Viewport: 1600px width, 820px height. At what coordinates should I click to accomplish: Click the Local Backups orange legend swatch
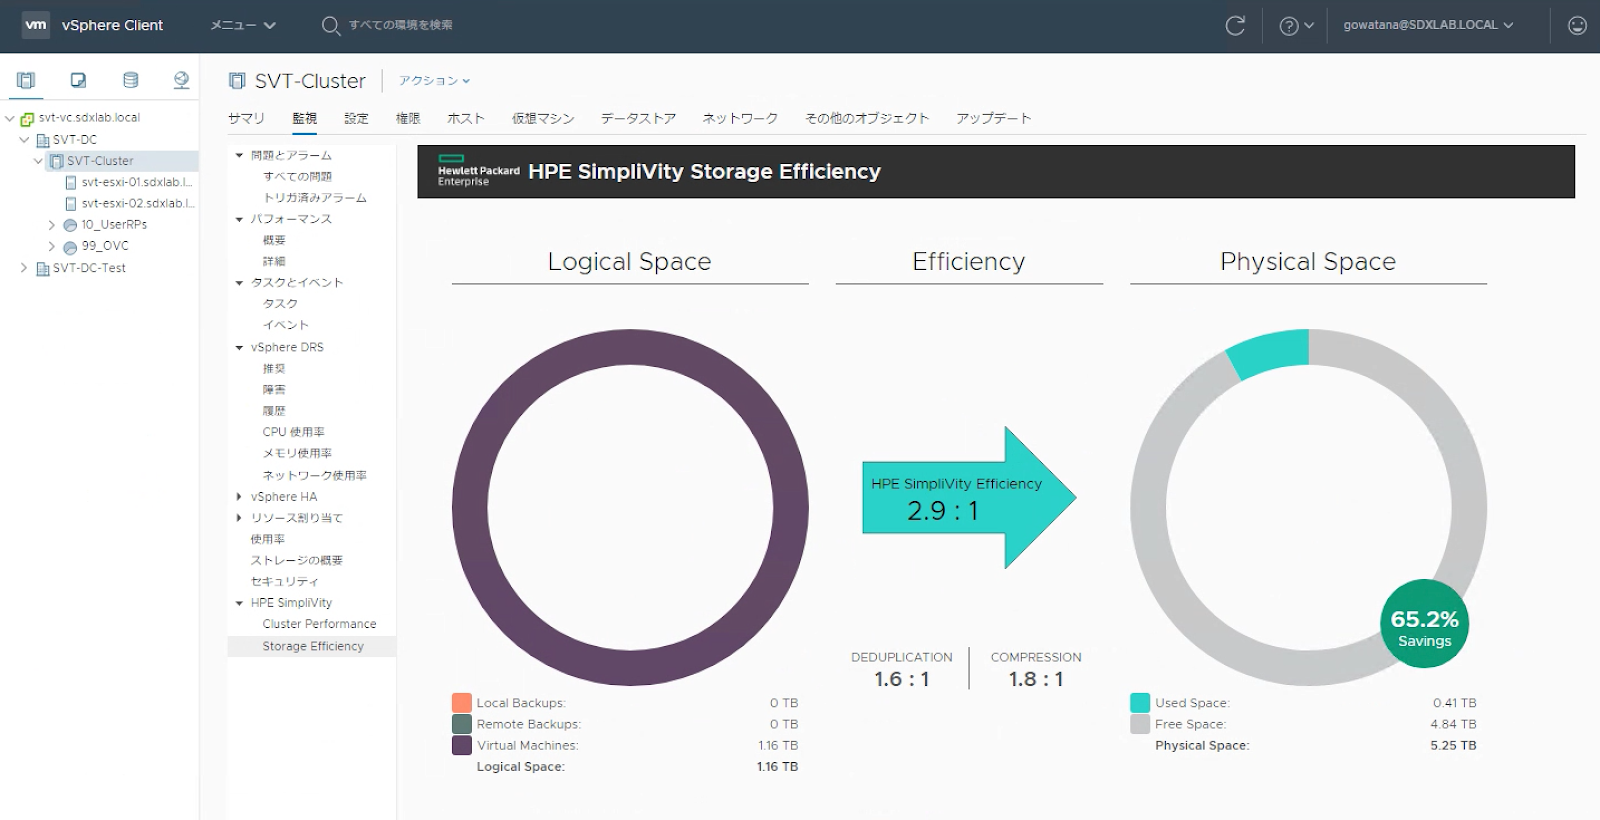461,703
